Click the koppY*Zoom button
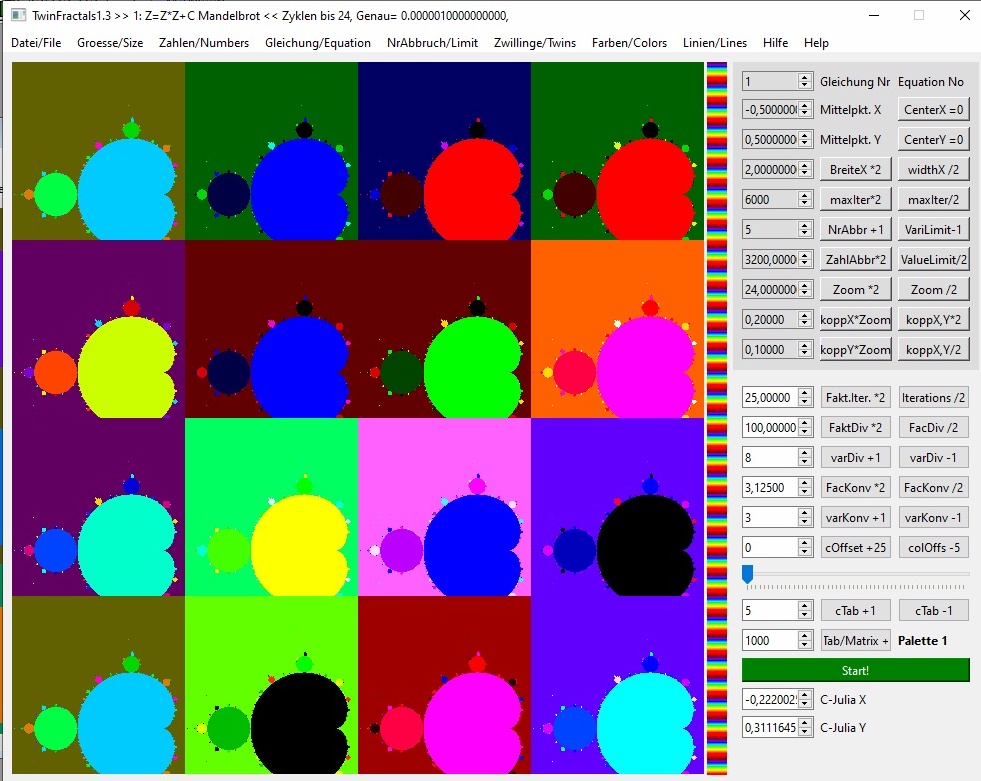Viewport: 981px width, 781px height. pyautogui.click(x=855, y=349)
